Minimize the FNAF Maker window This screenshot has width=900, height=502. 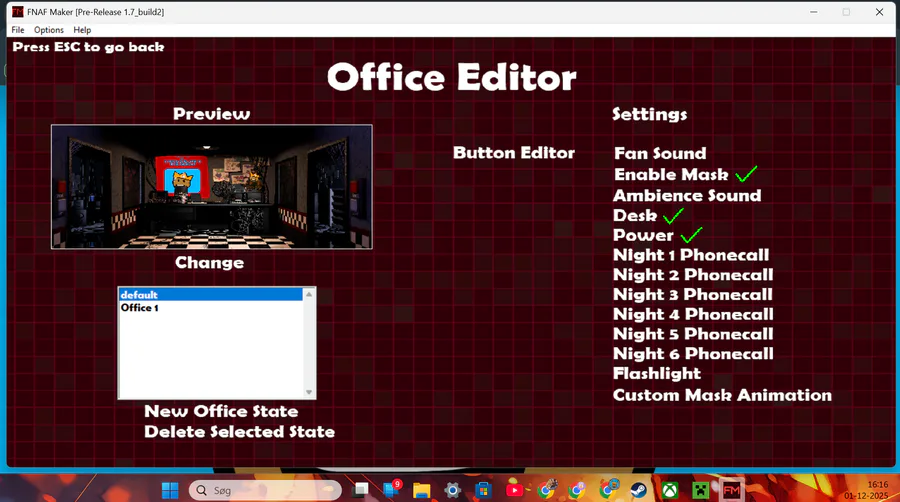tap(813, 12)
